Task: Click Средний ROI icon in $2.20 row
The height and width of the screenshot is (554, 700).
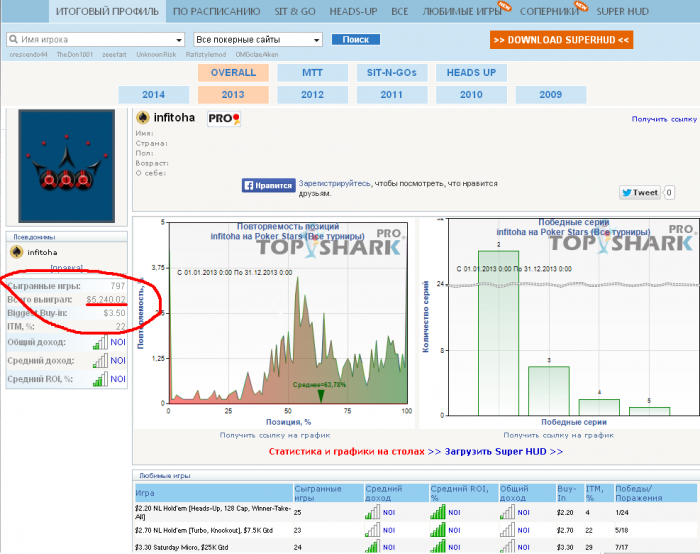Action: [438, 512]
